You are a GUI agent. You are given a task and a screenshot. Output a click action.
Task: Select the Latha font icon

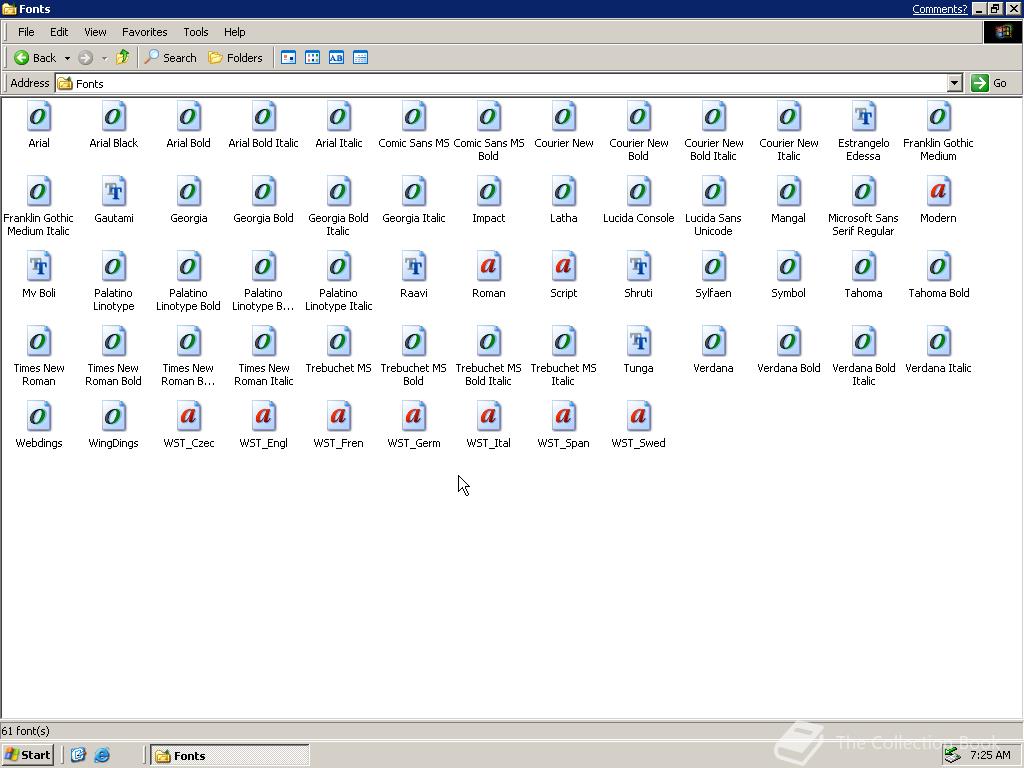pyautogui.click(x=564, y=193)
